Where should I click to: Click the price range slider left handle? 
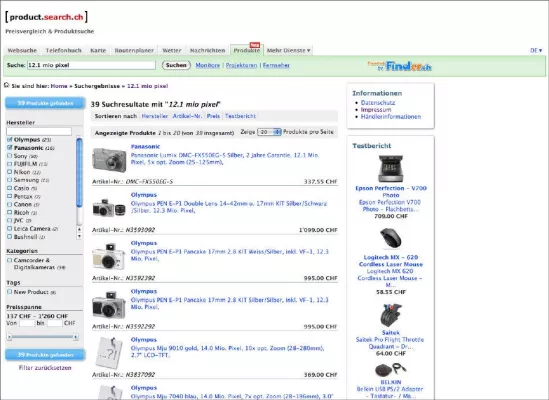tap(9, 337)
